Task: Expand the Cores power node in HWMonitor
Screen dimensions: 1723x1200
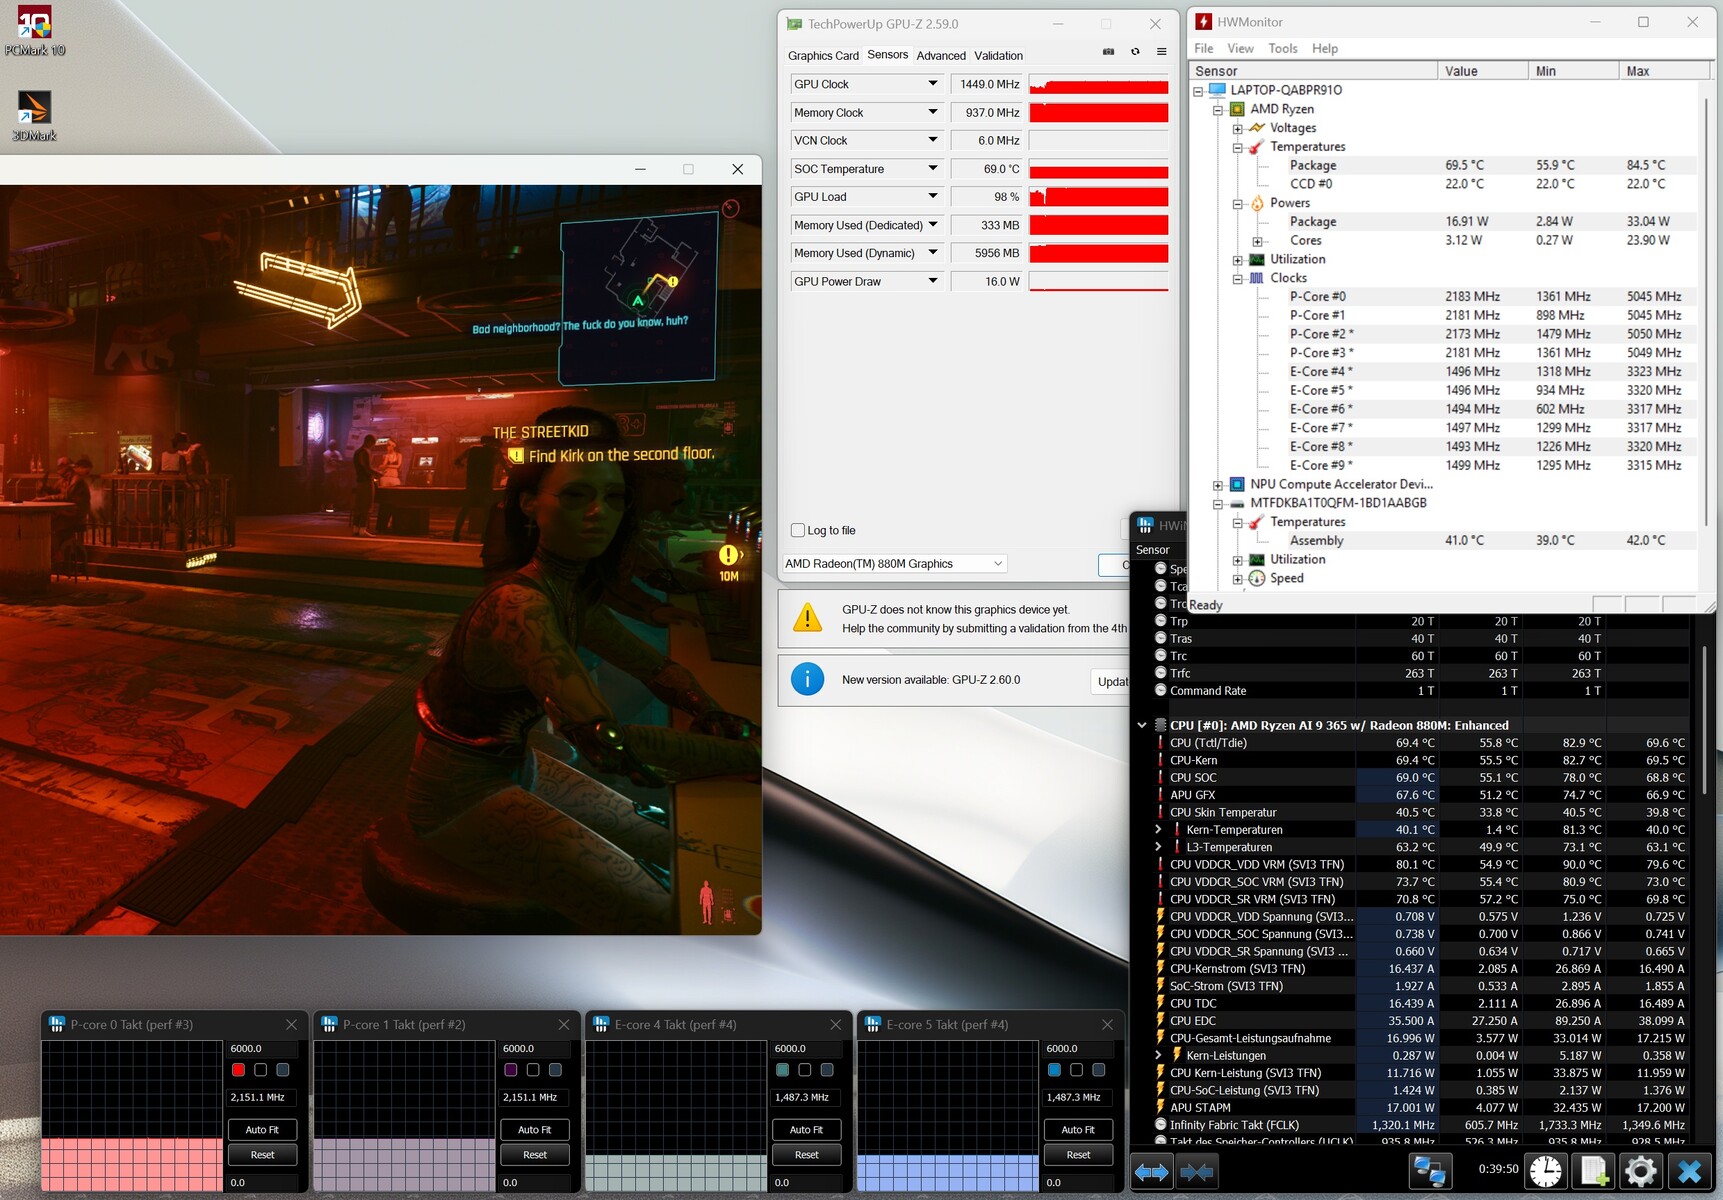Action: 1257,241
